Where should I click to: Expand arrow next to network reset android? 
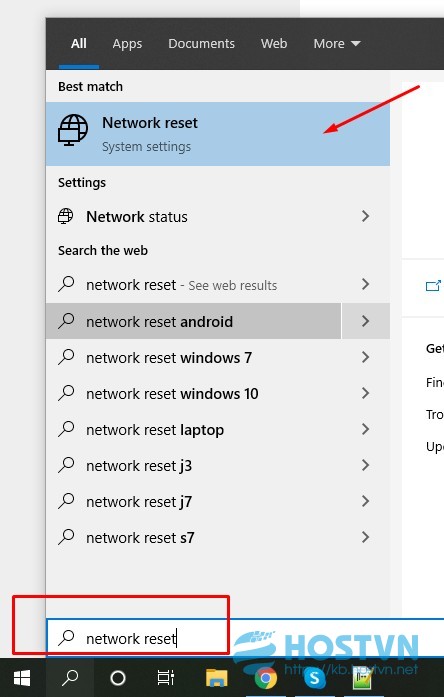pos(365,321)
